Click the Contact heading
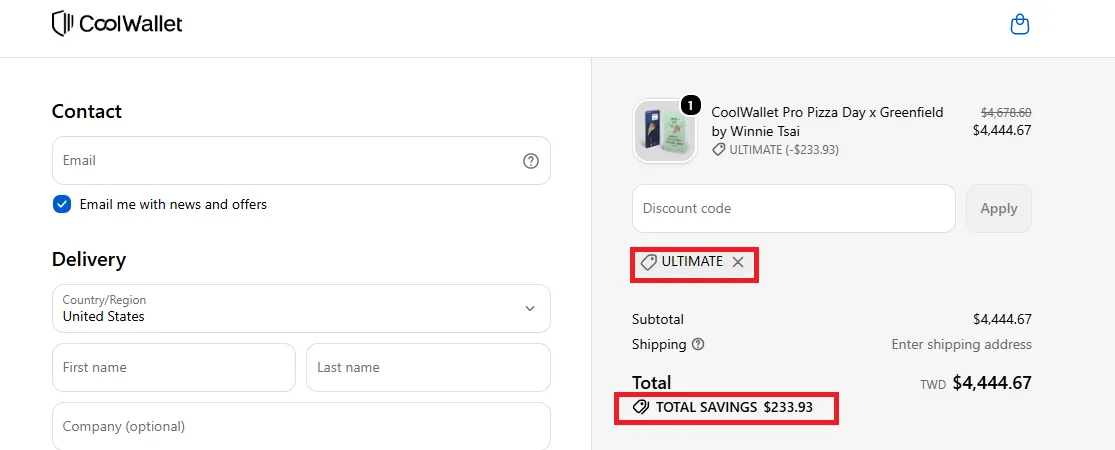The height and width of the screenshot is (450, 1115). click(x=87, y=112)
